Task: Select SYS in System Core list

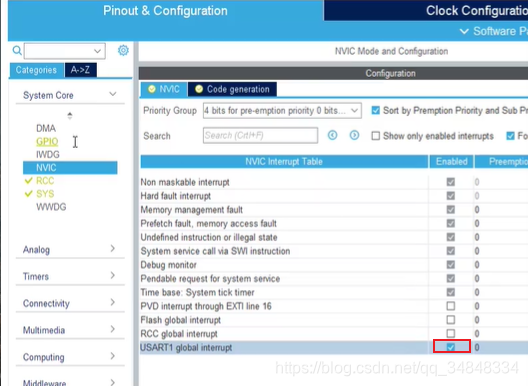Action: click(45, 194)
